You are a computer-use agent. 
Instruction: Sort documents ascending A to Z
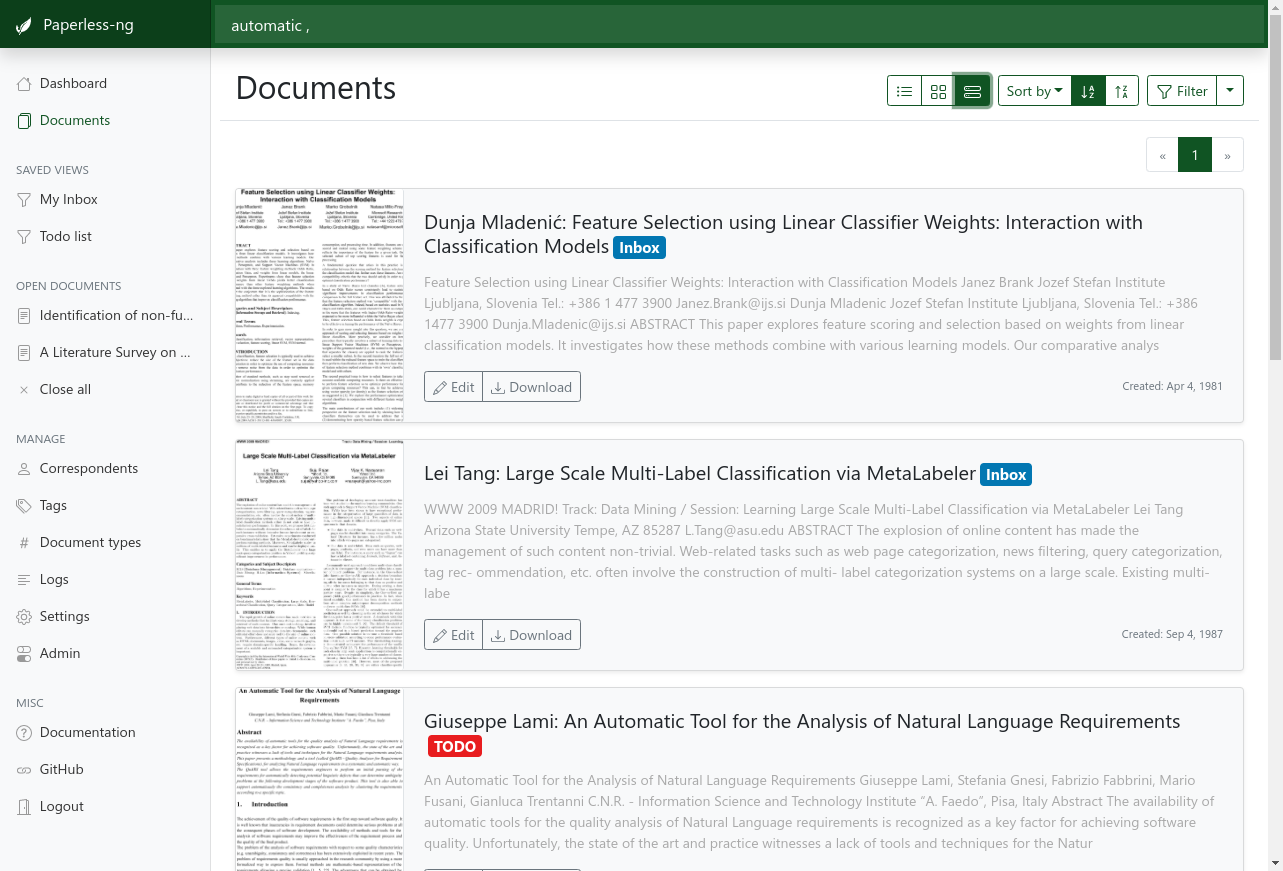pyautogui.click(x=1088, y=91)
